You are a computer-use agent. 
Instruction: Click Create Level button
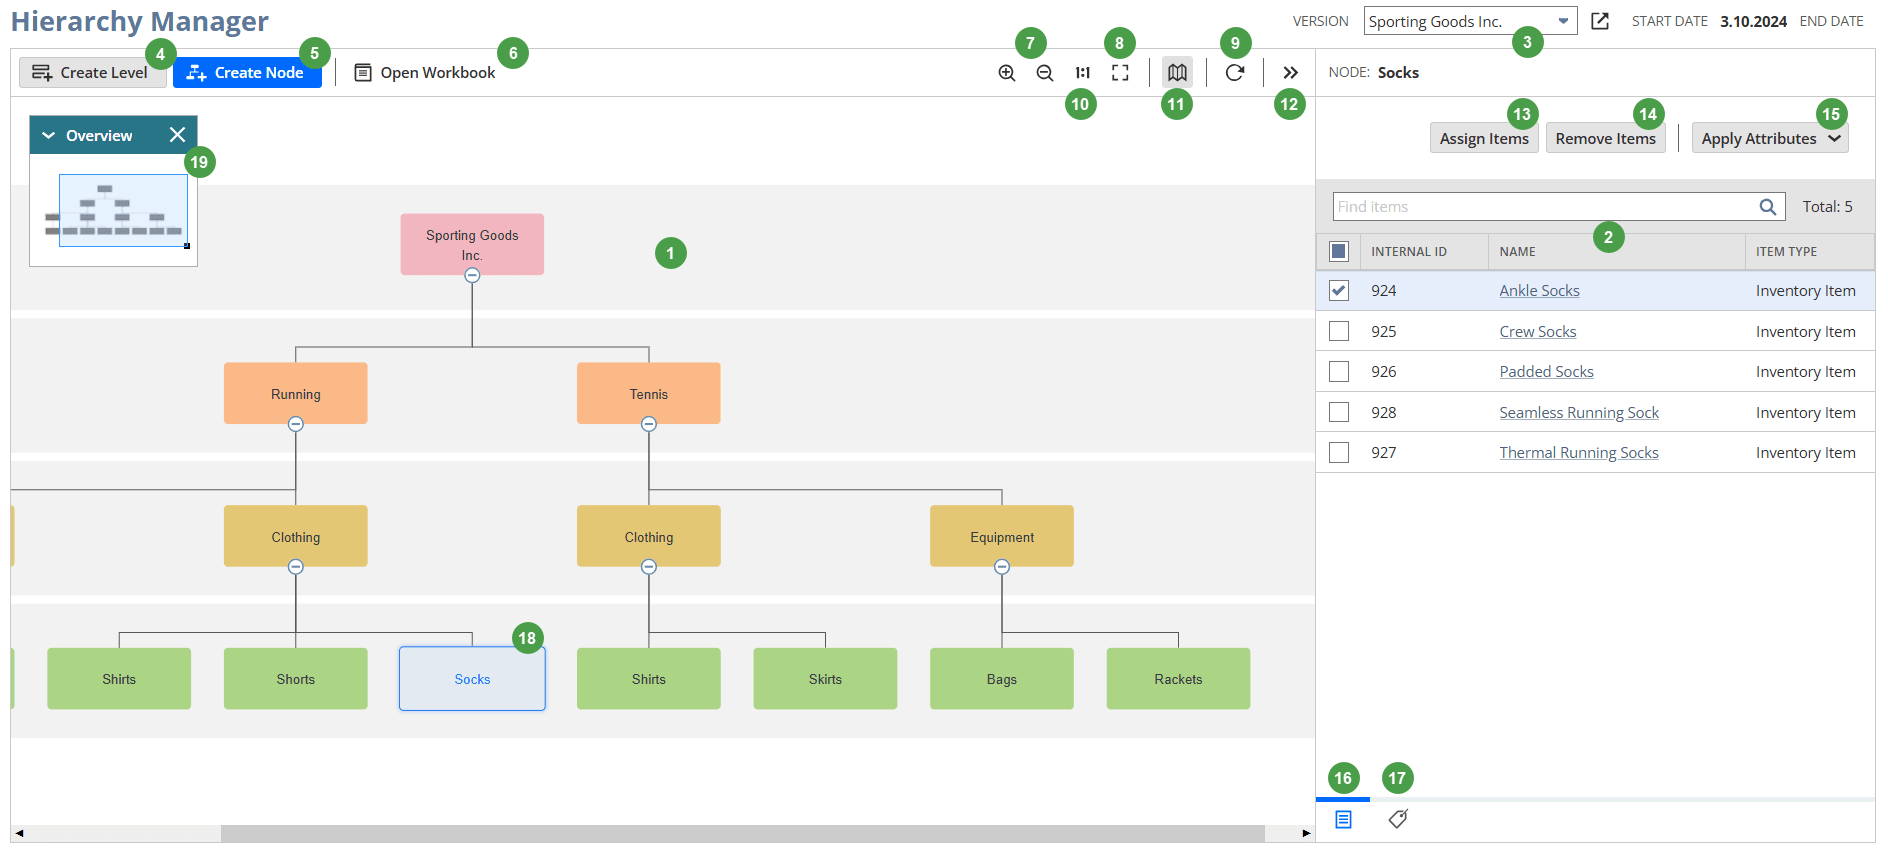click(x=93, y=72)
